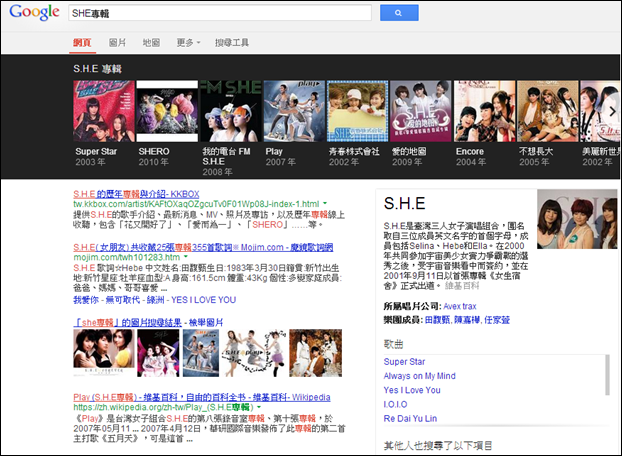Open the 不想長大 2005 album cover
This screenshot has width=622, height=456.
[548, 111]
